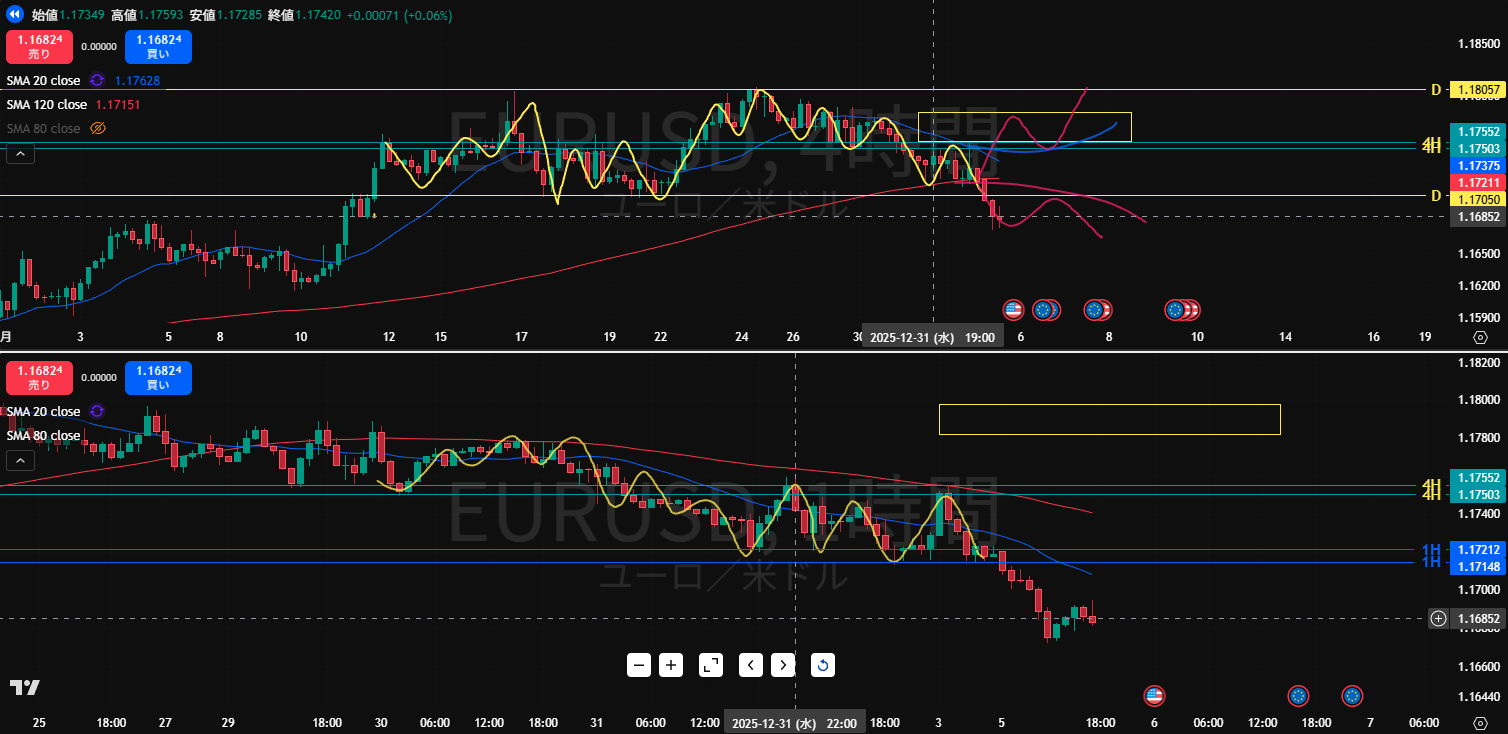This screenshot has height=734, width=1508.
Task: Open the US economic event in lower chart
Action: [x=1154, y=695]
